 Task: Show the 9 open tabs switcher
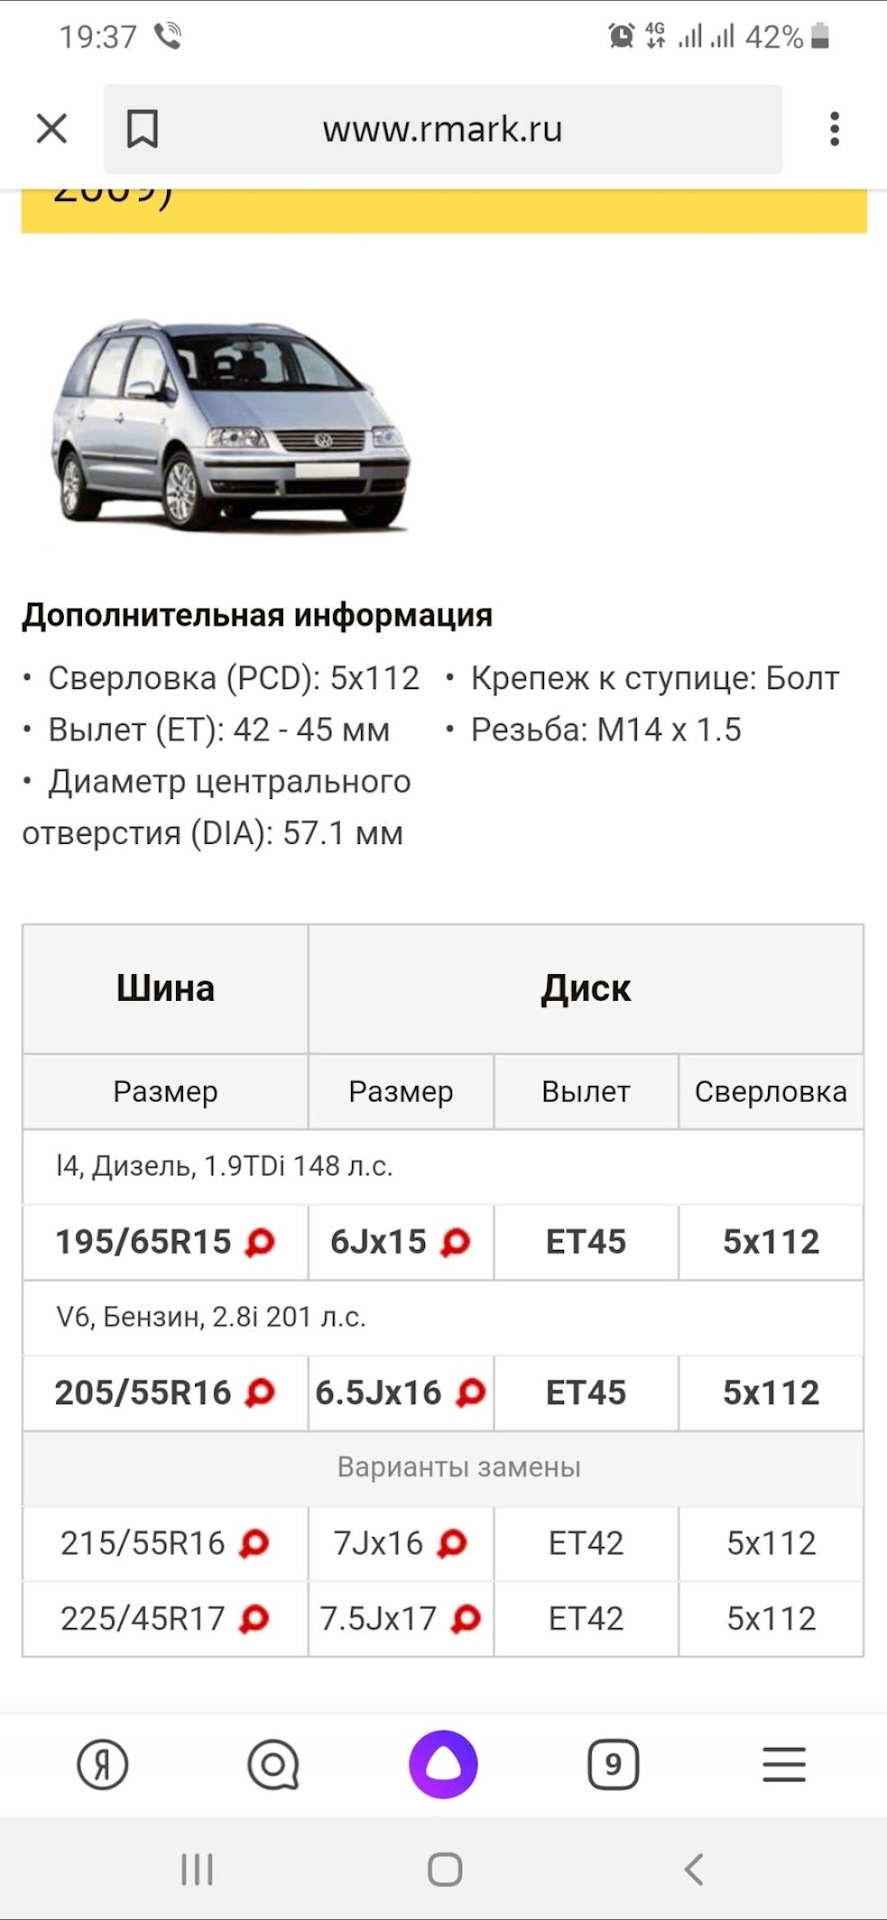(613, 1765)
